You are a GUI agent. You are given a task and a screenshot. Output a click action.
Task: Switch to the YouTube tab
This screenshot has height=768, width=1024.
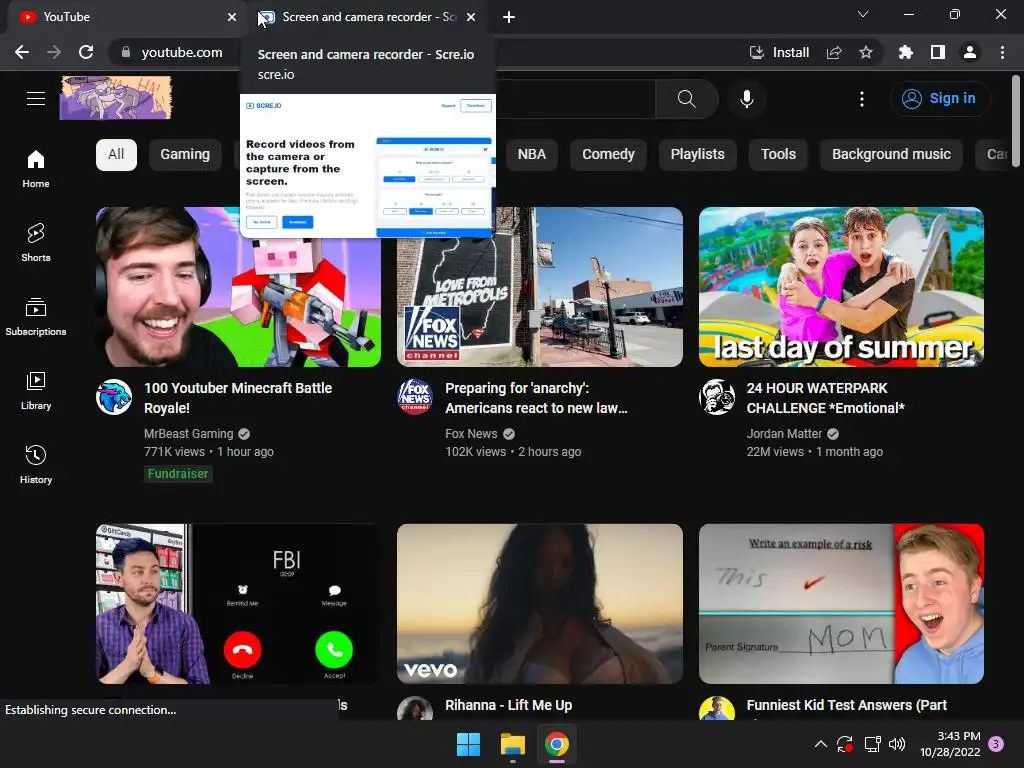[124, 17]
